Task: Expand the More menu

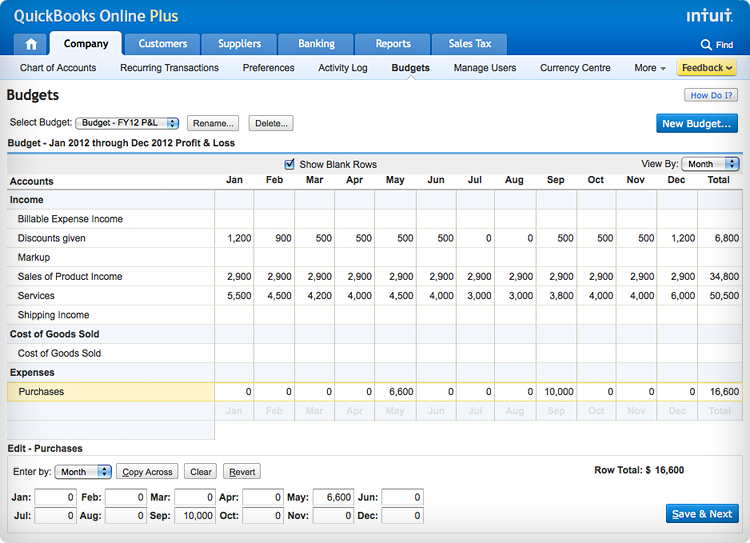Action: (650, 68)
